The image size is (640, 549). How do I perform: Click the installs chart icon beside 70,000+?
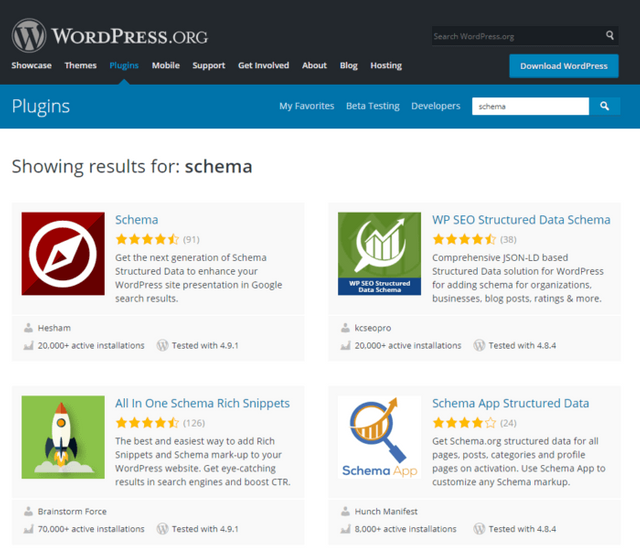[x=28, y=529]
